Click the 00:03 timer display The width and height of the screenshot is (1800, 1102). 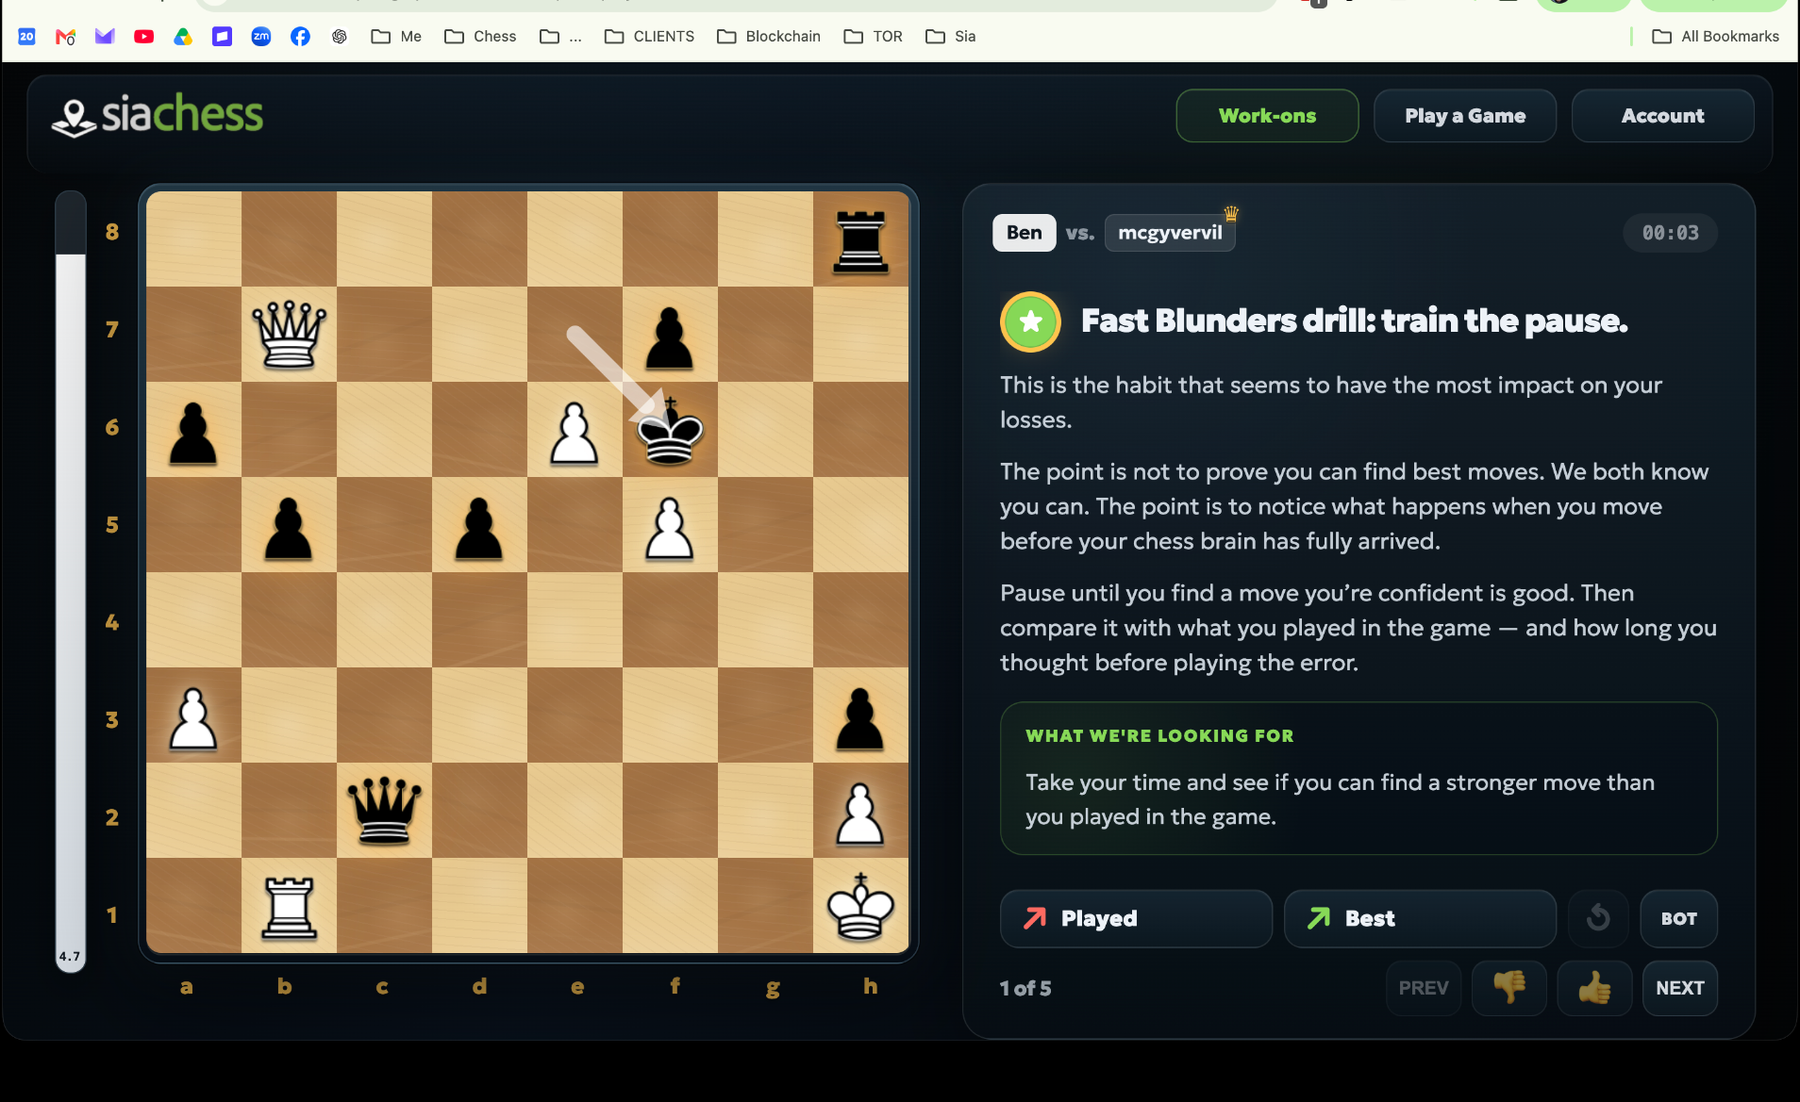pyautogui.click(x=1670, y=233)
